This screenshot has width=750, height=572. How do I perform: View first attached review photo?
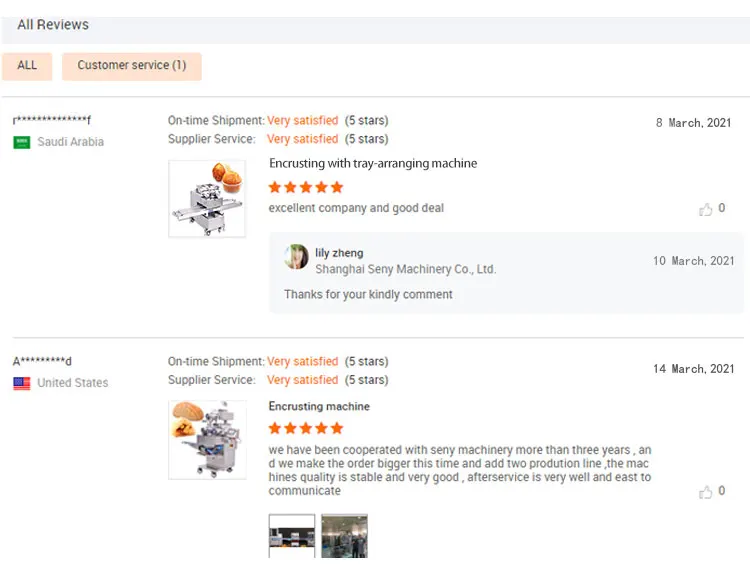click(x=292, y=536)
